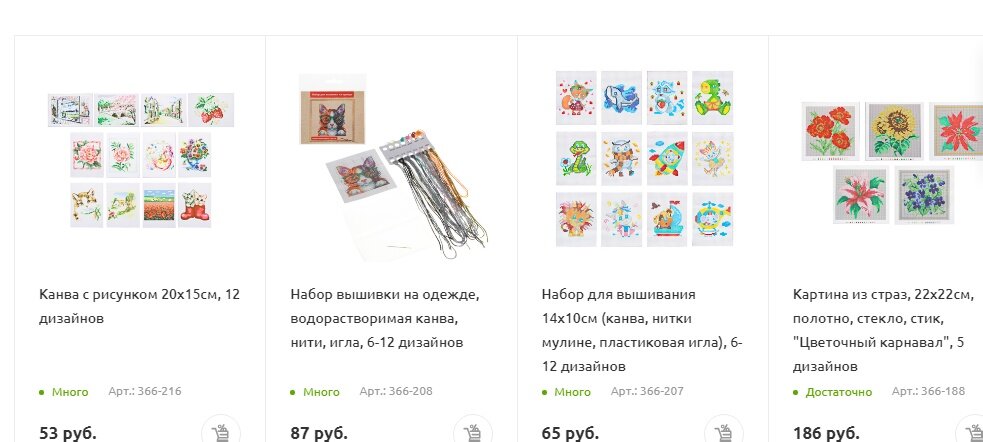The height and width of the screenshot is (442, 983).
Task: Open the kids animals embroidery set image
Action: coord(644,159)
